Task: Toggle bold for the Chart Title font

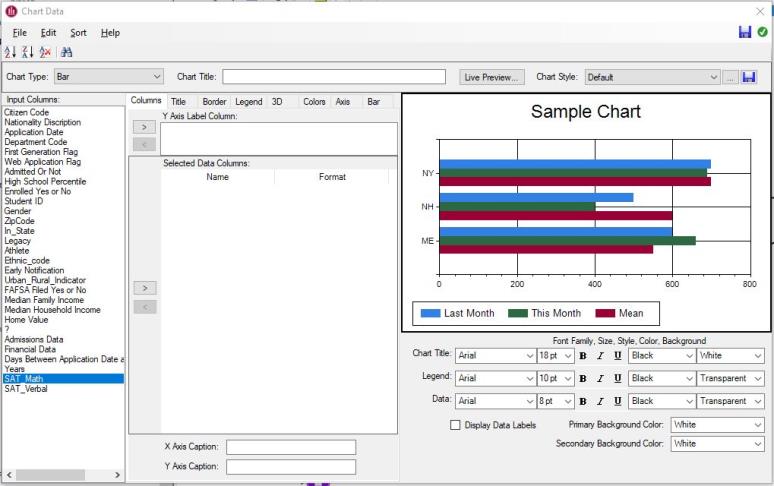Action: [583, 355]
